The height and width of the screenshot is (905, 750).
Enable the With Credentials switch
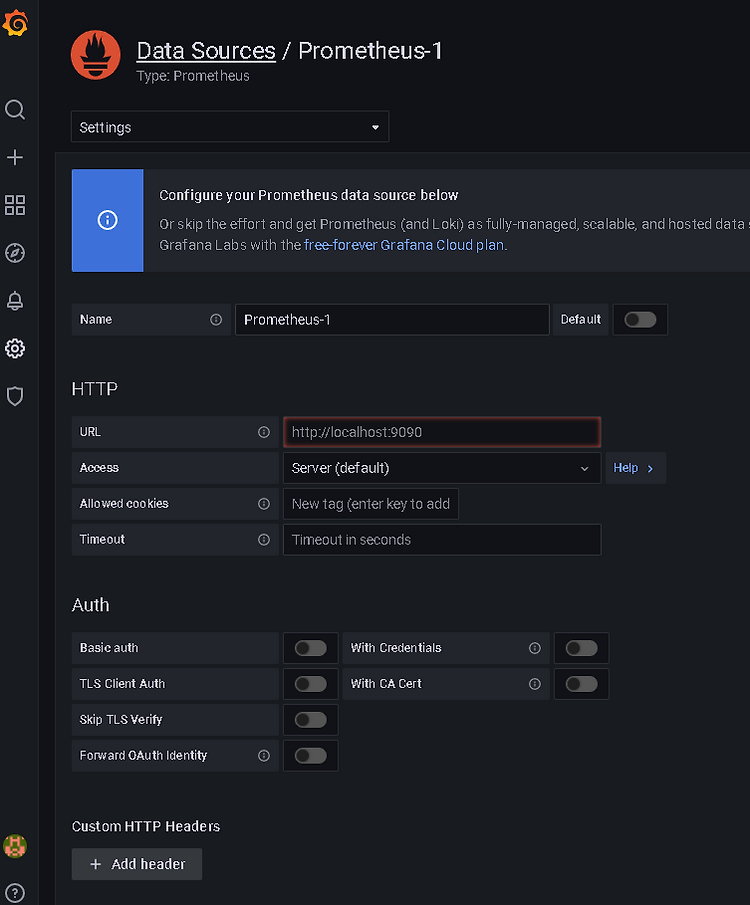click(x=581, y=648)
